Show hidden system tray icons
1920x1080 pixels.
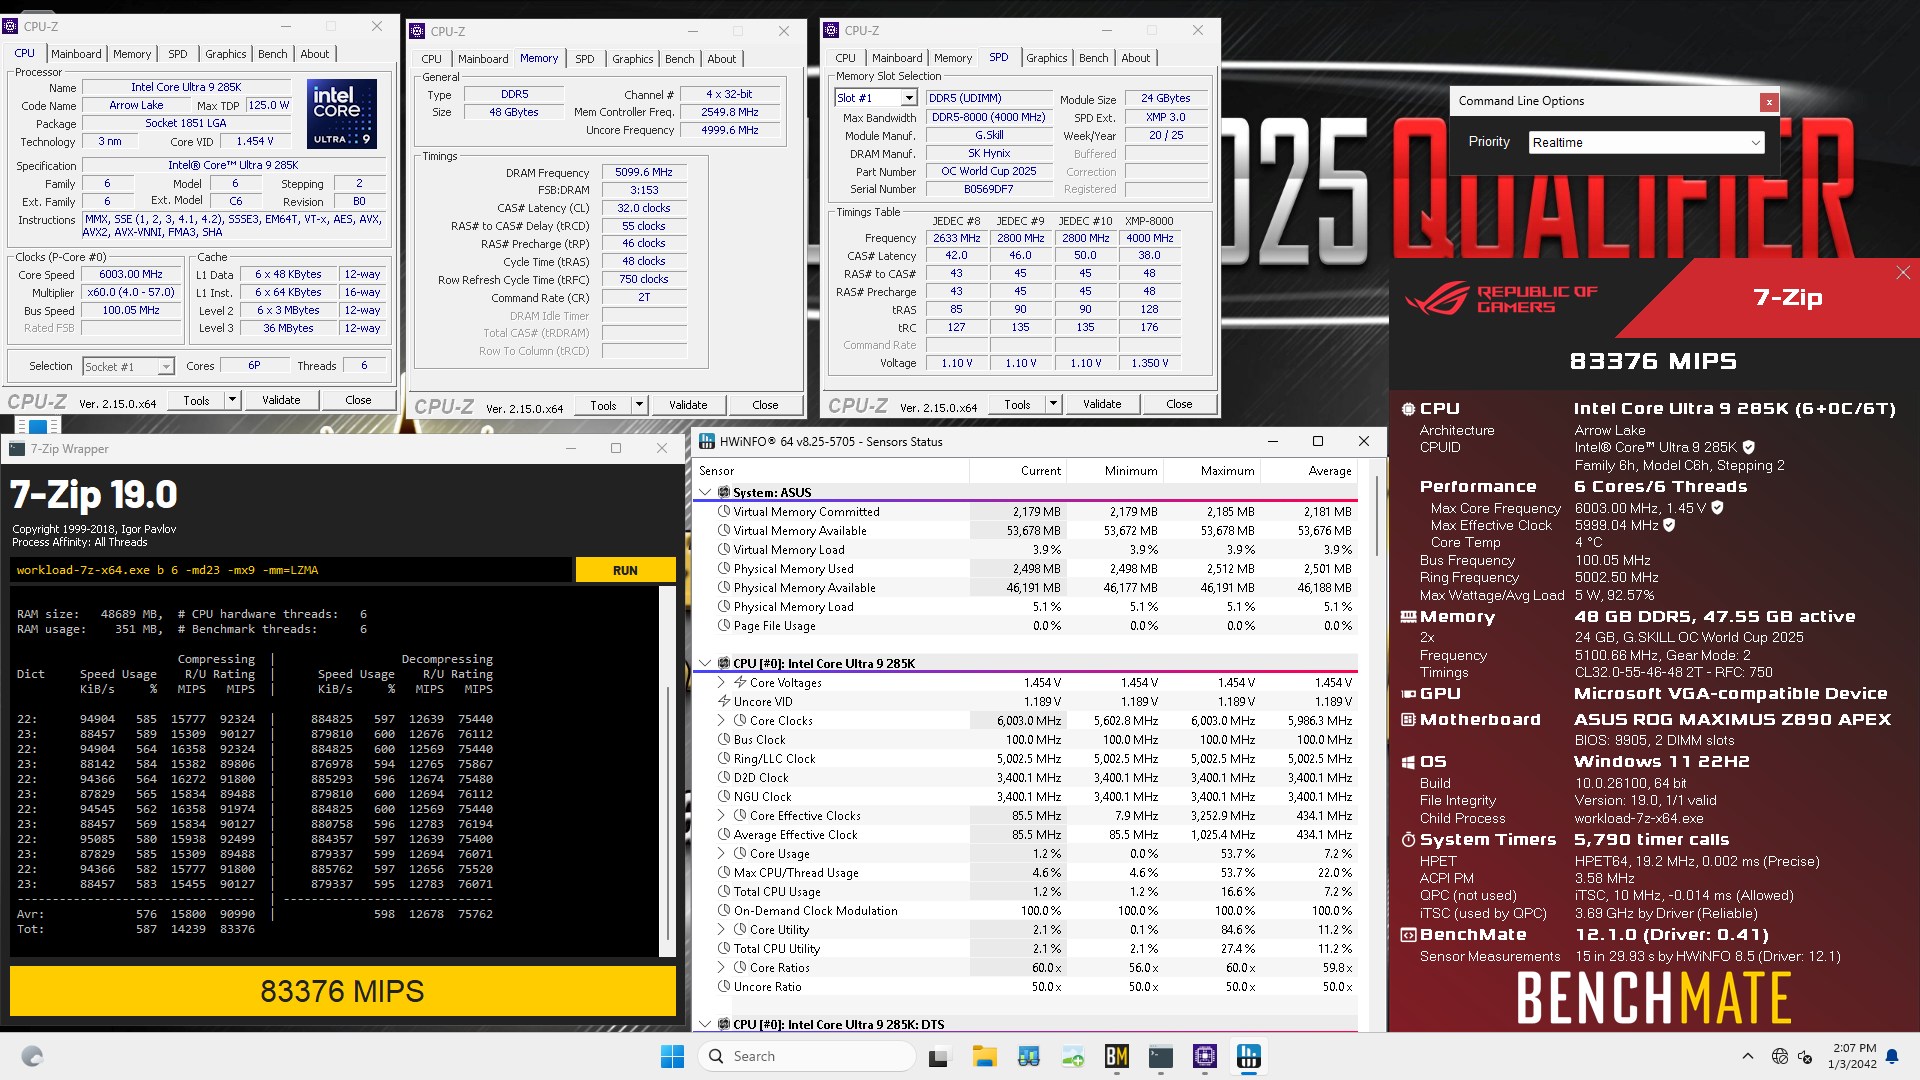(x=1748, y=1056)
